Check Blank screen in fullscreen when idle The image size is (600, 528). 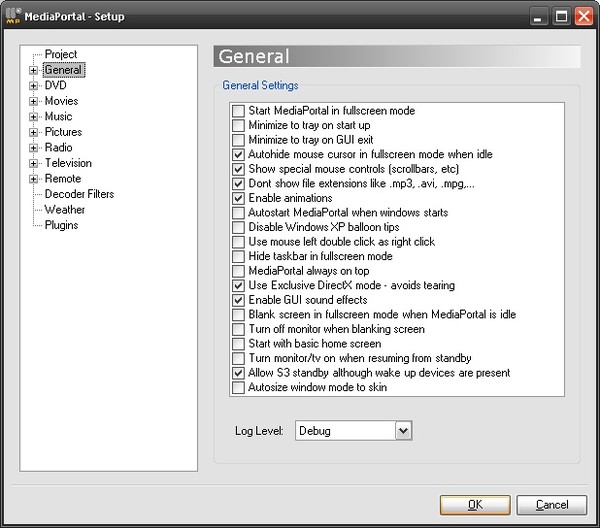pyautogui.click(x=238, y=315)
